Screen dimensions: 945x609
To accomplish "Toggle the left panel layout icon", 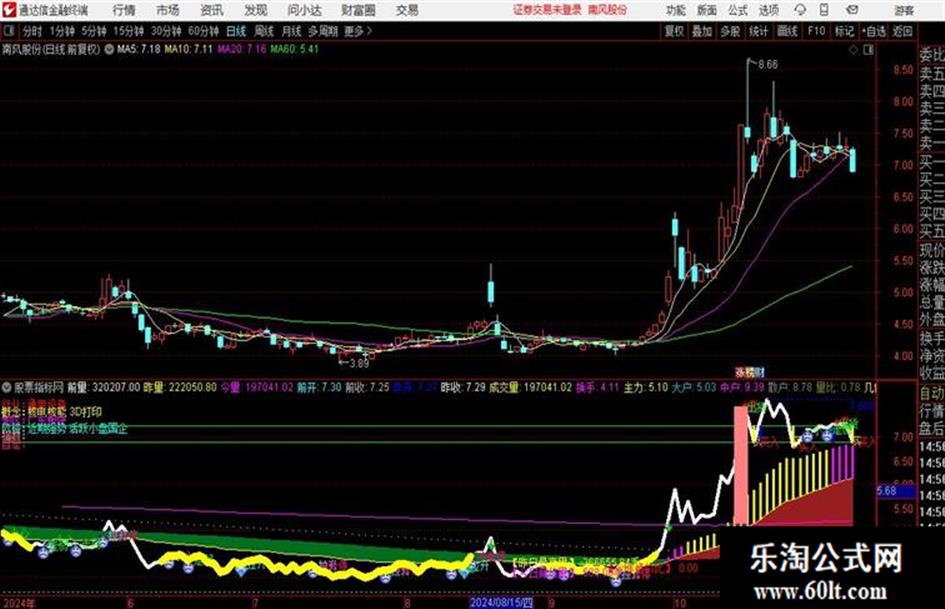I will coord(8,31).
